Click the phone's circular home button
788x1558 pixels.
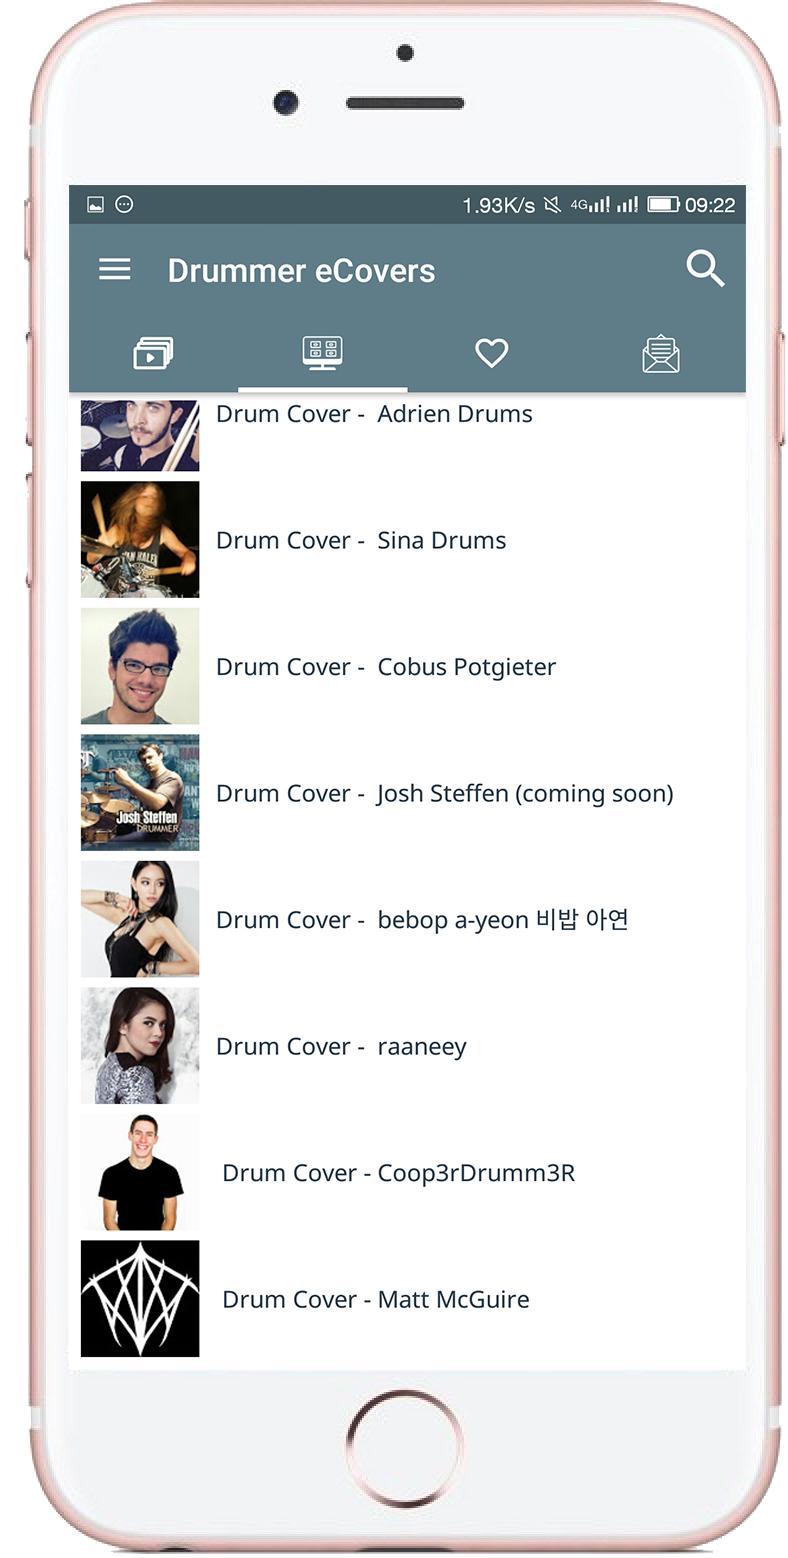[x=405, y=1448]
